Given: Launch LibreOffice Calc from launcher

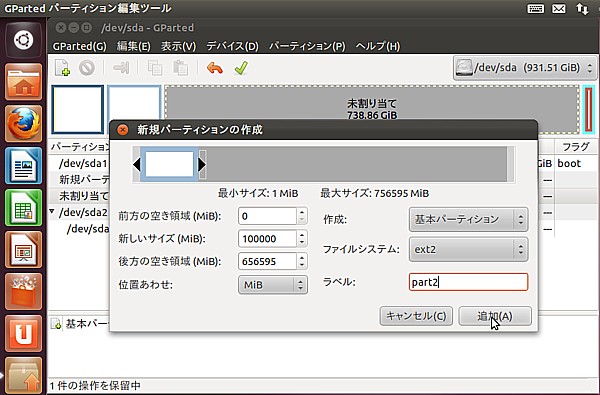Looking at the screenshot, I should coord(24,208).
